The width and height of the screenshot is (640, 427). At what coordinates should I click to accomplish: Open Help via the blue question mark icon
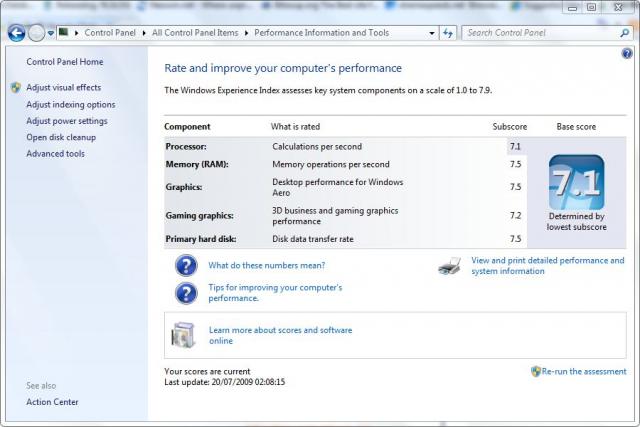pyautogui.click(x=627, y=53)
